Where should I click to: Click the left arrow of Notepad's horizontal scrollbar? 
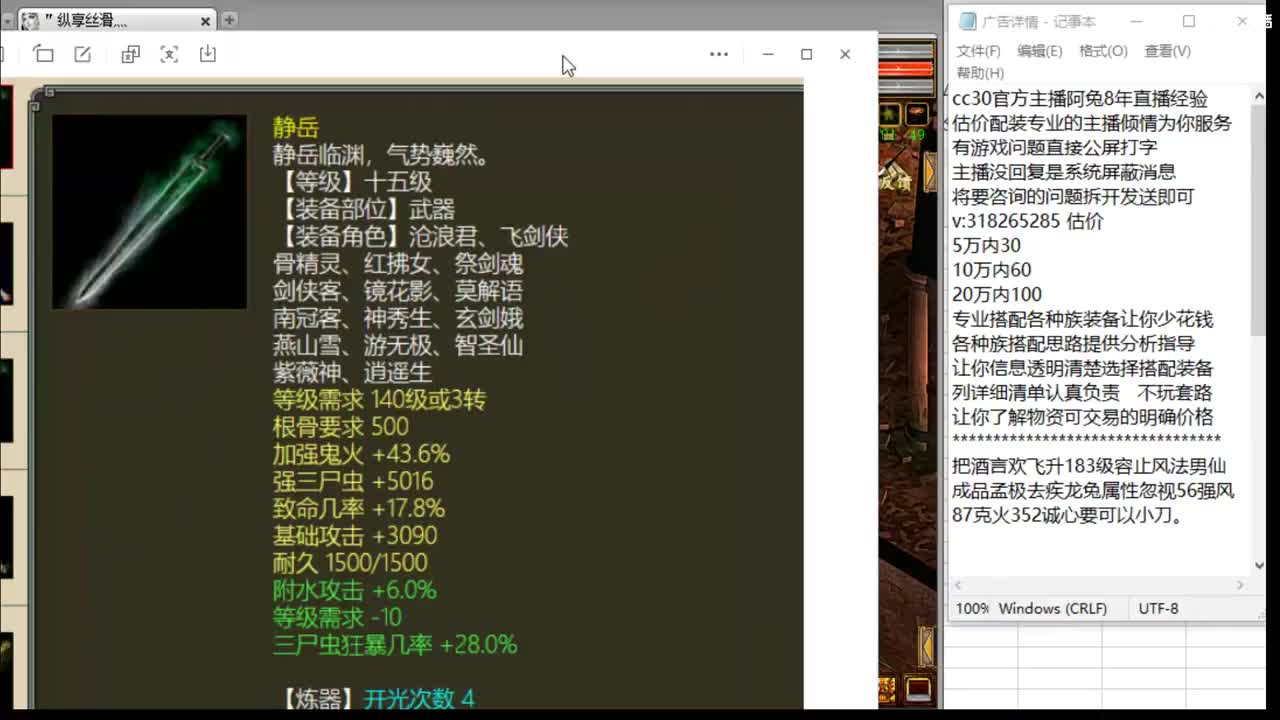click(956, 585)
